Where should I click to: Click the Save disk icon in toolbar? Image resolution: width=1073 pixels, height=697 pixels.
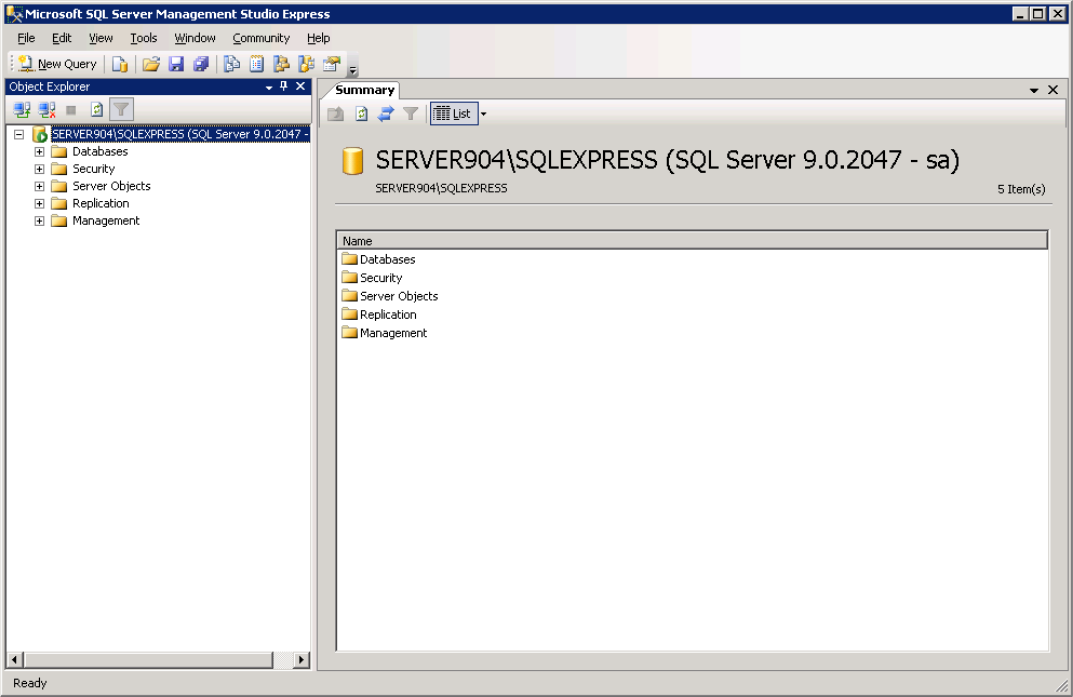pyautogui.click(x=176, y=64)
